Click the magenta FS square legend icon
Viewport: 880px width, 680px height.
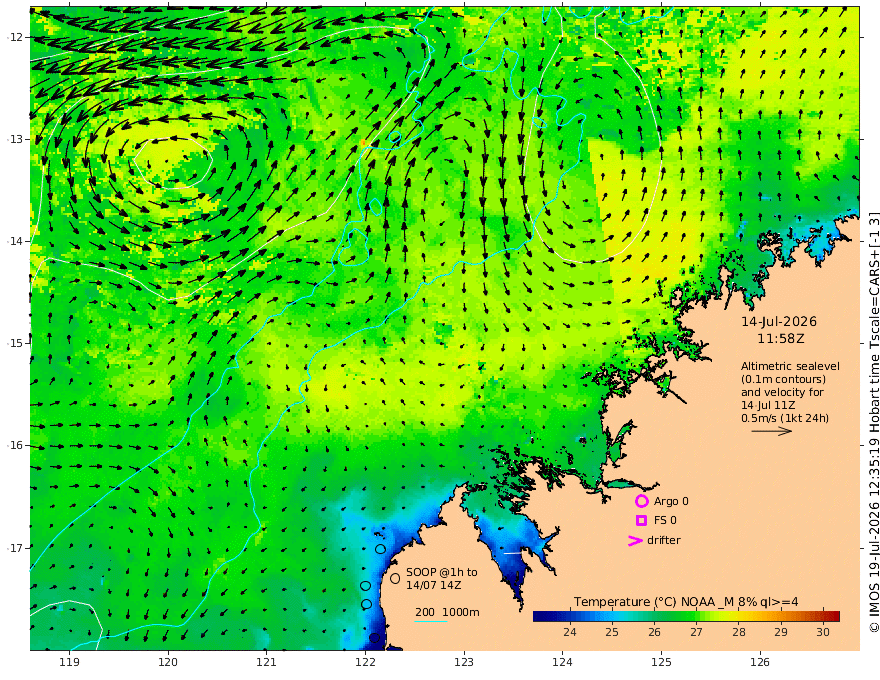click(641, 520)
